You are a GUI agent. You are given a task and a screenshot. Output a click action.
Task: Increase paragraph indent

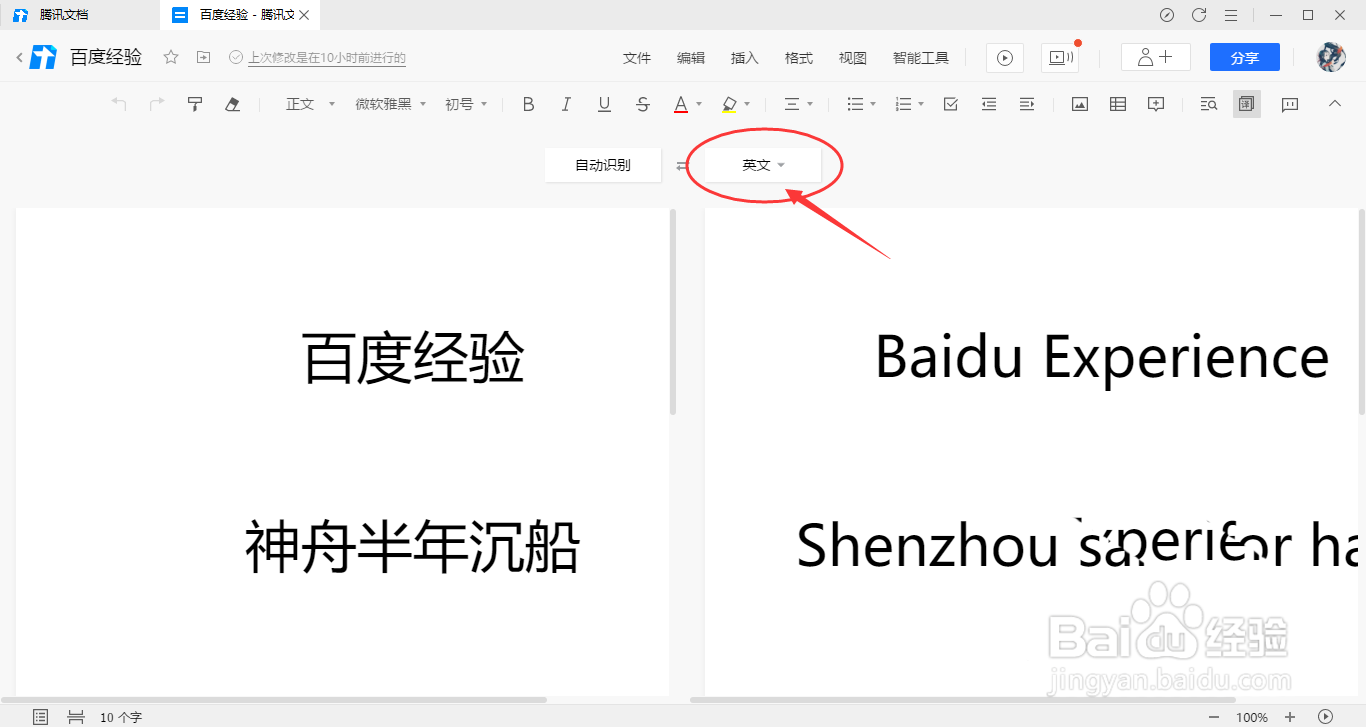[x=1027, y=104]
